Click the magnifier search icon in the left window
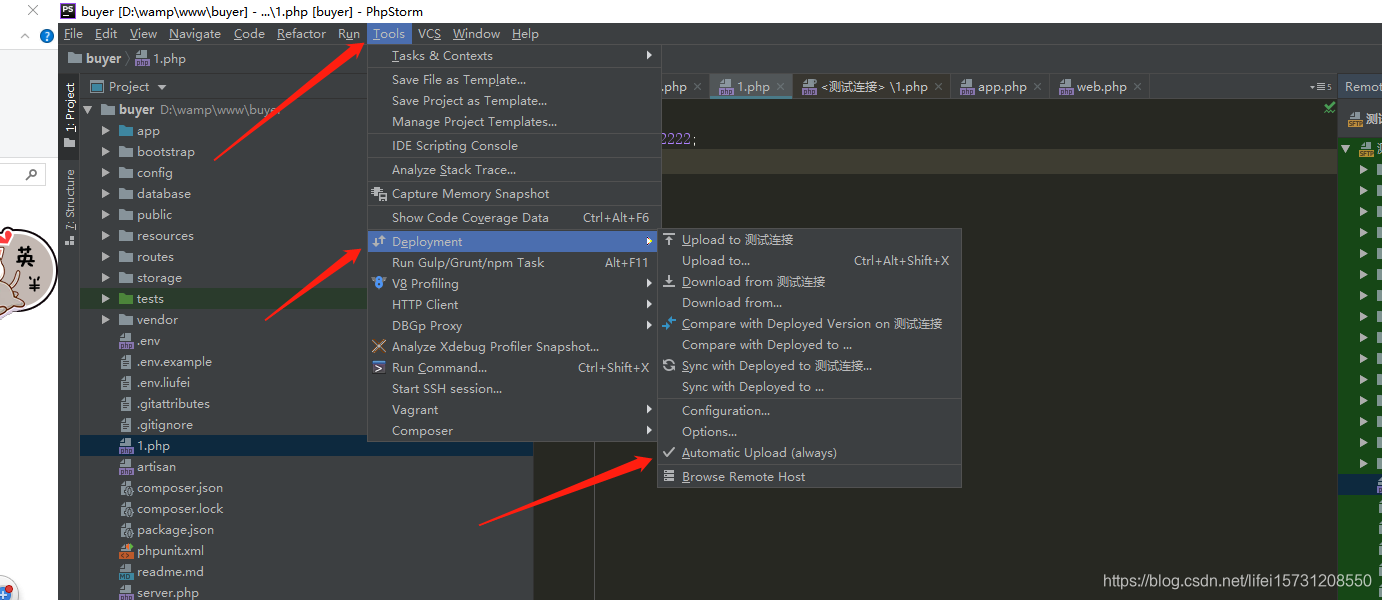The image size is (1382, 600). pos(32,175)
